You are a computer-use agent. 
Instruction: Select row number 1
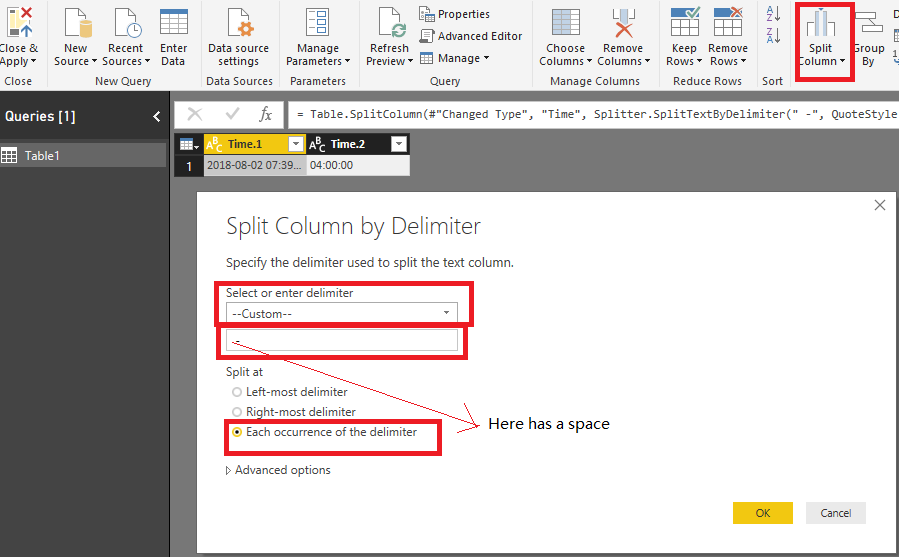coord(189,166)
